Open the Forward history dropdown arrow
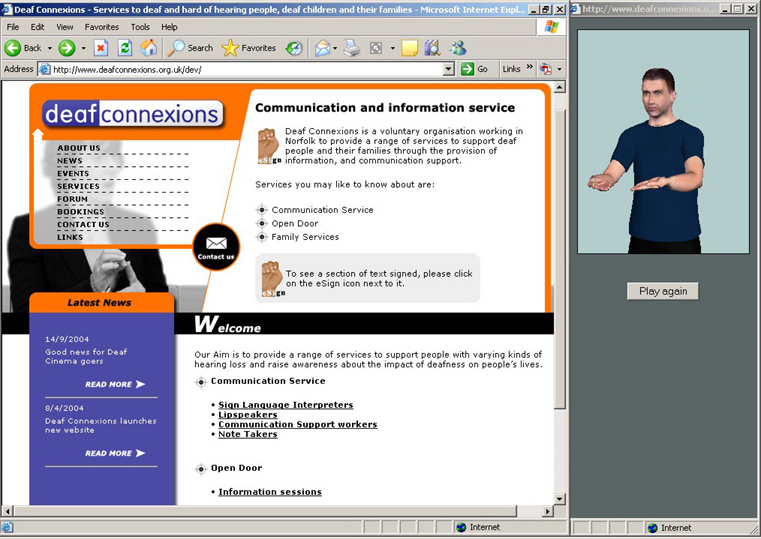 [83, 48]
